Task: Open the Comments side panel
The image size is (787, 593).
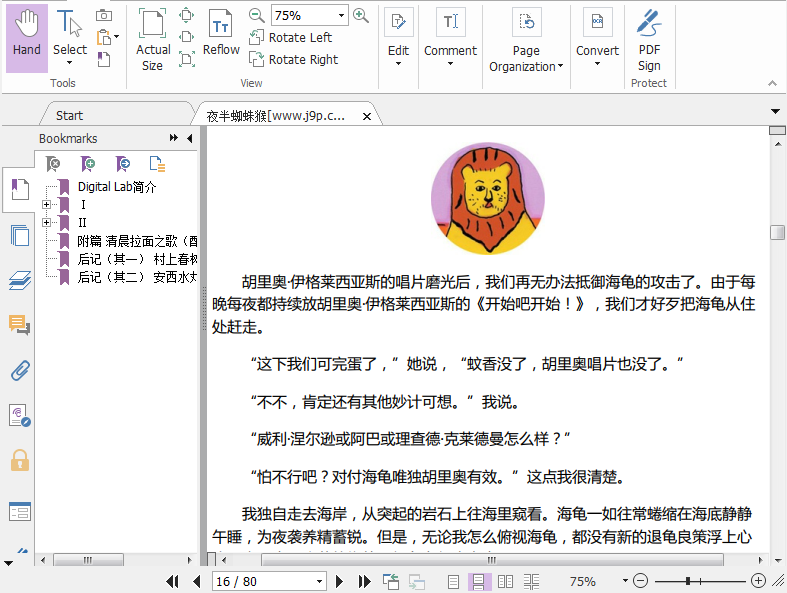Action: (x=20, y=325)
